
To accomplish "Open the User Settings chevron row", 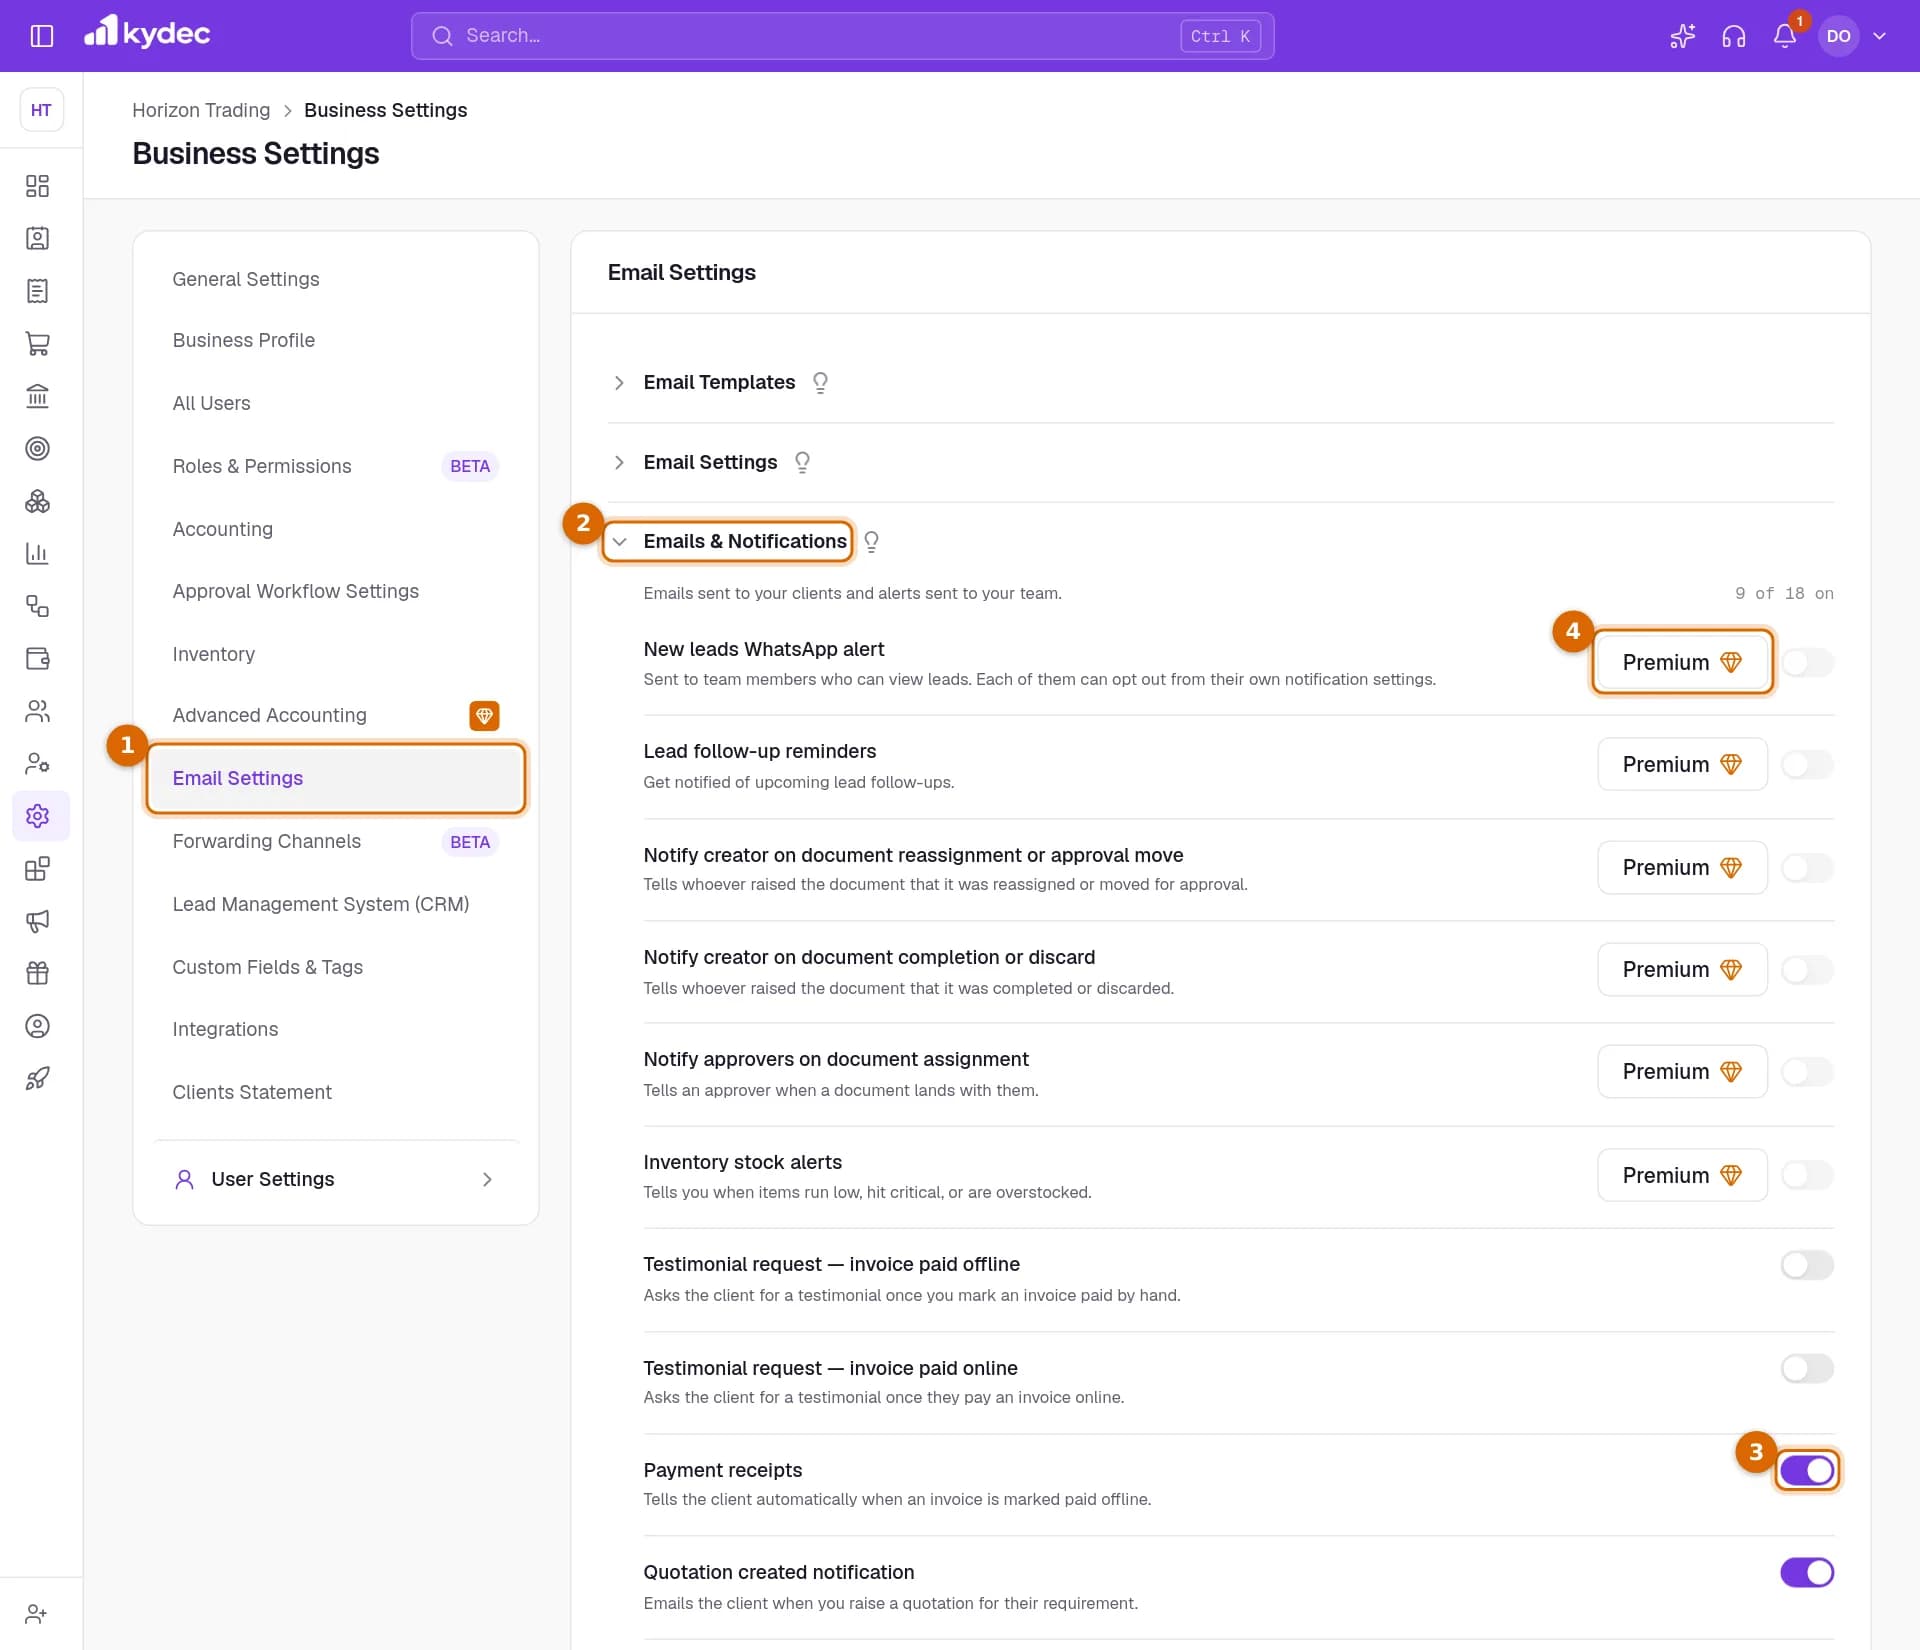I will (335, 1179).
